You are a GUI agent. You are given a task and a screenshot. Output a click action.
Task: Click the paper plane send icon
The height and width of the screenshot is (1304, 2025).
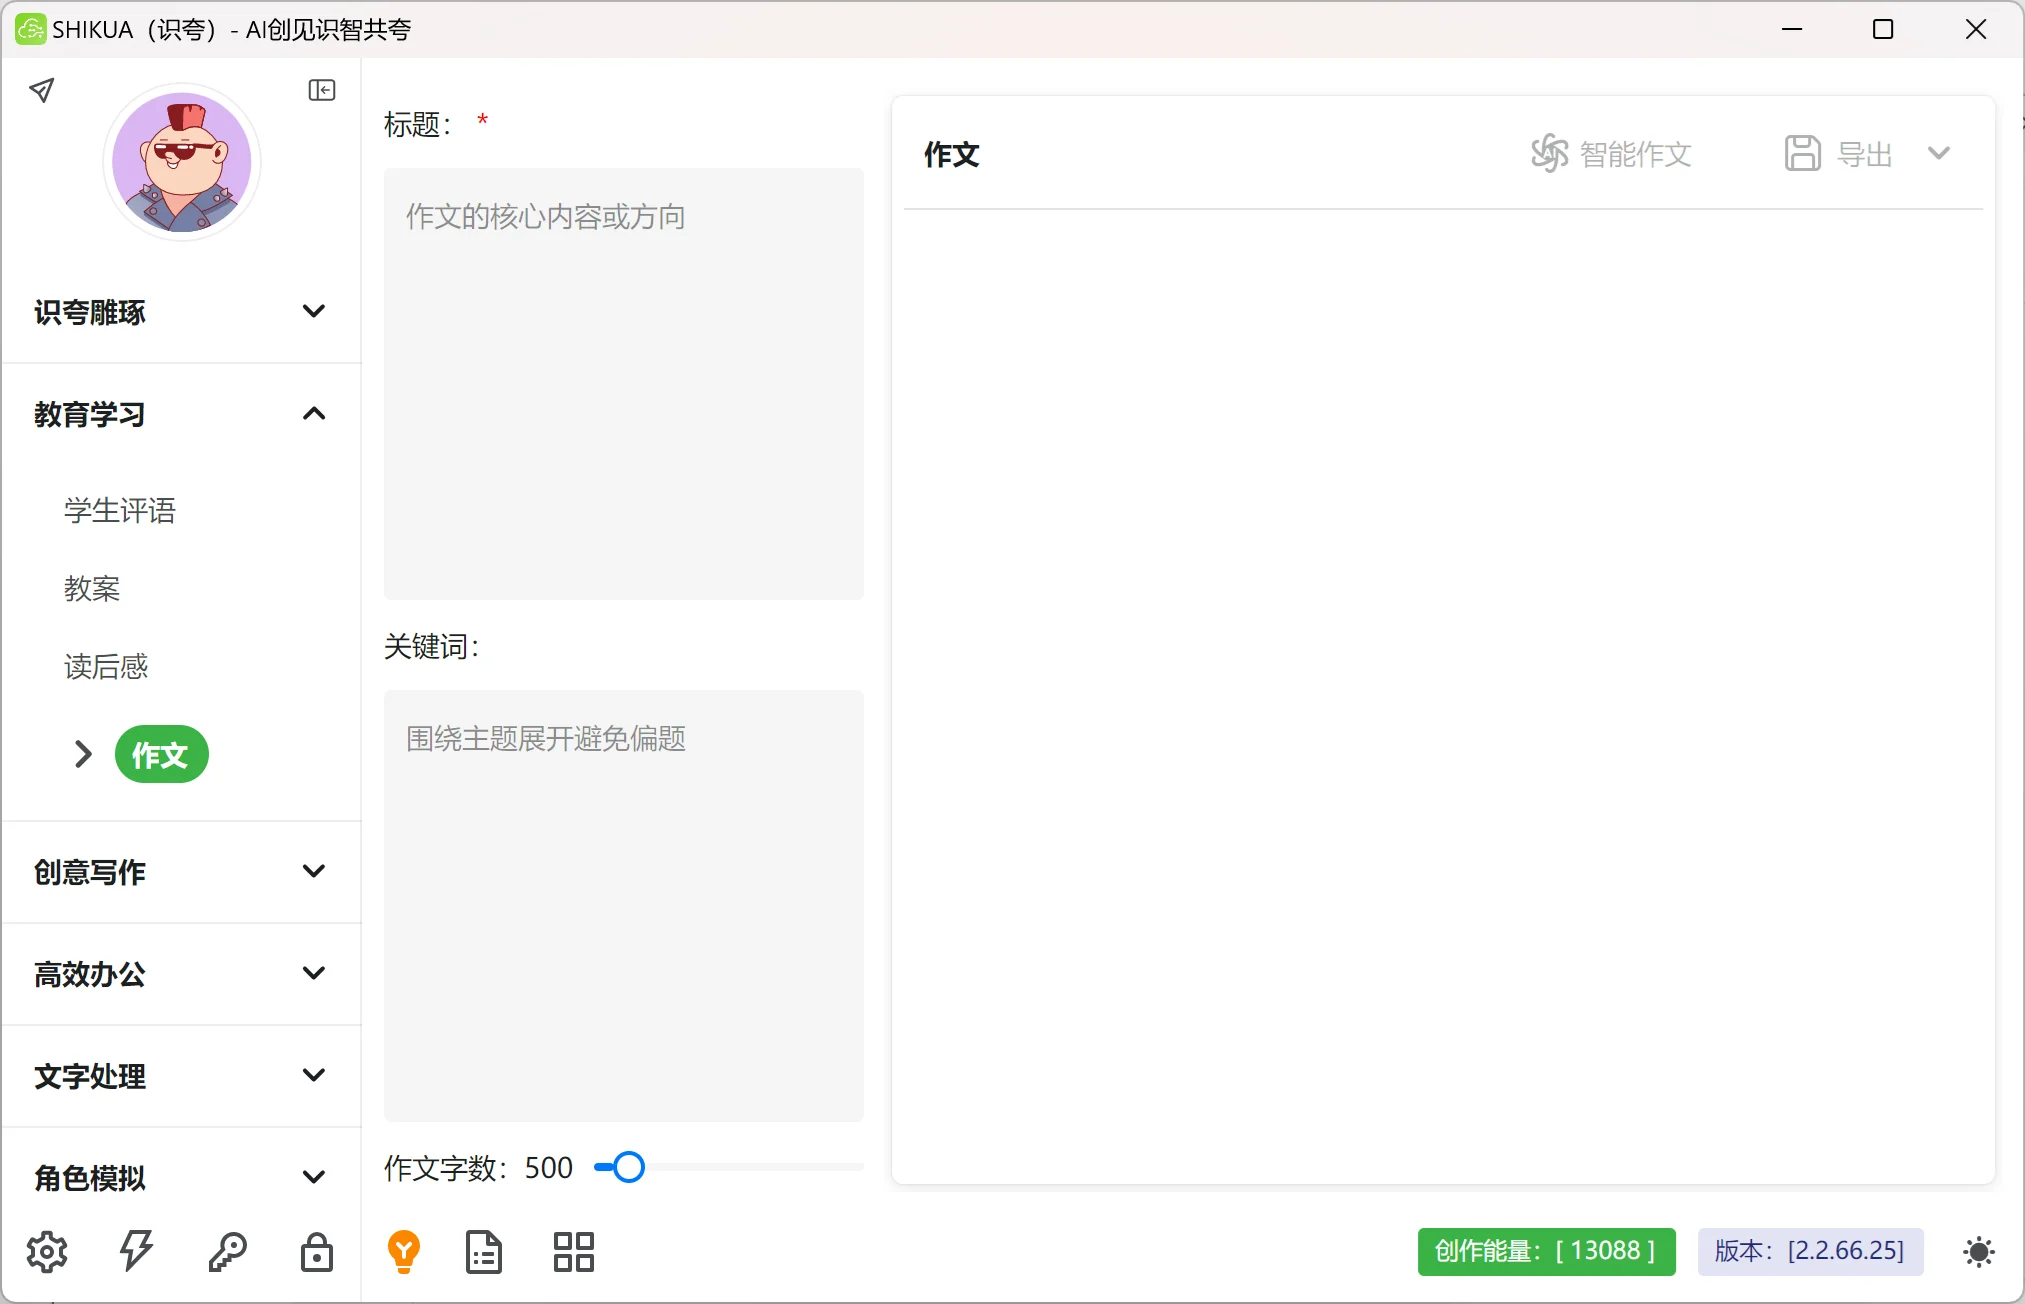[x=41, y=91]
